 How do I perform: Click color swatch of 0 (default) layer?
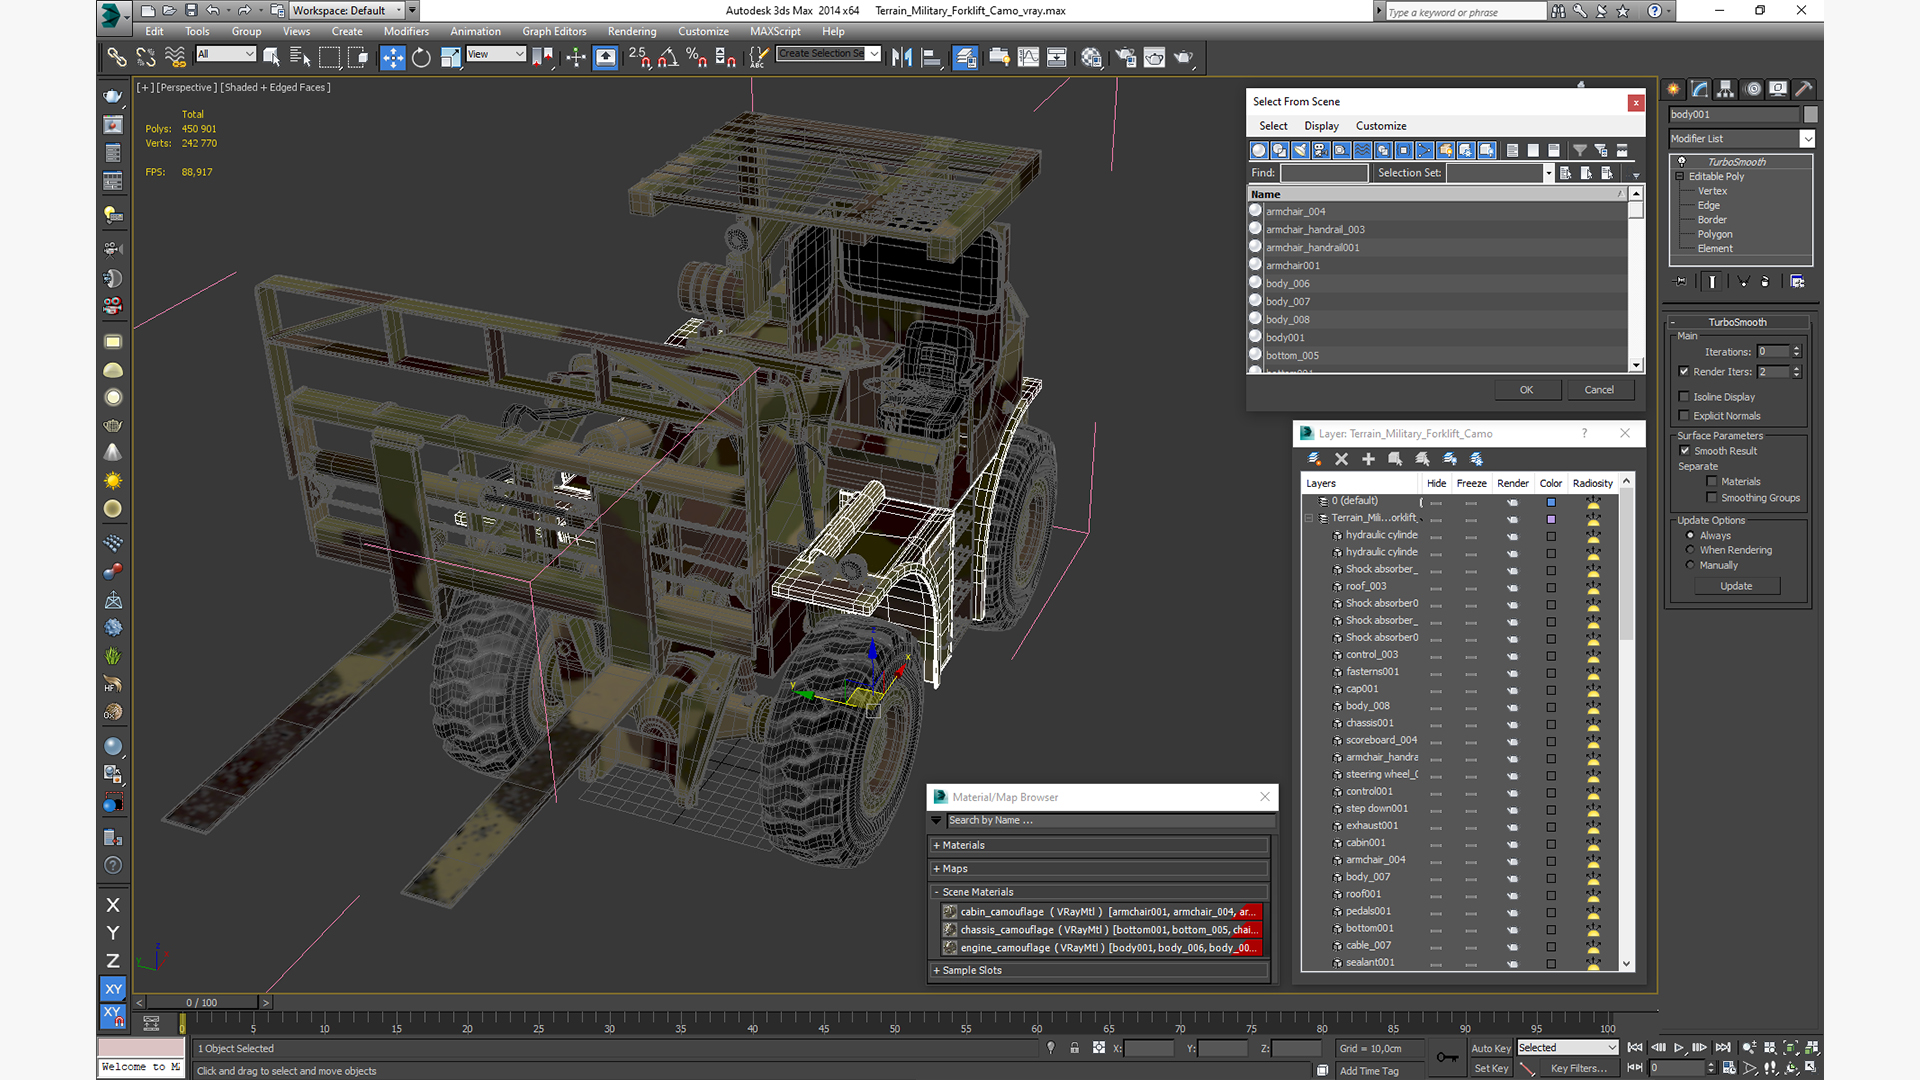[x=1551, y=502]
